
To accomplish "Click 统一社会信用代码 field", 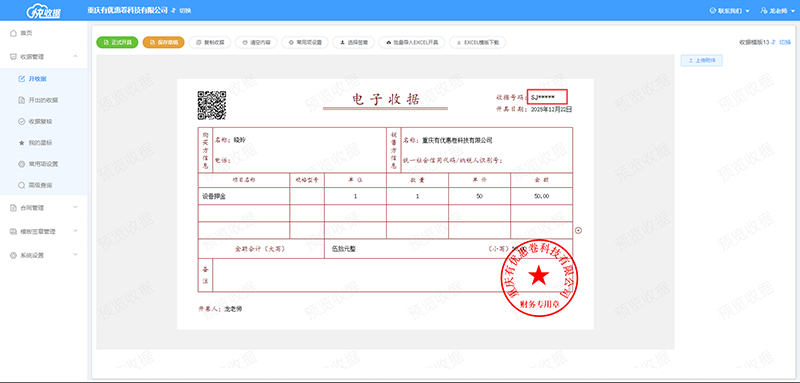I will pos(537,160).
